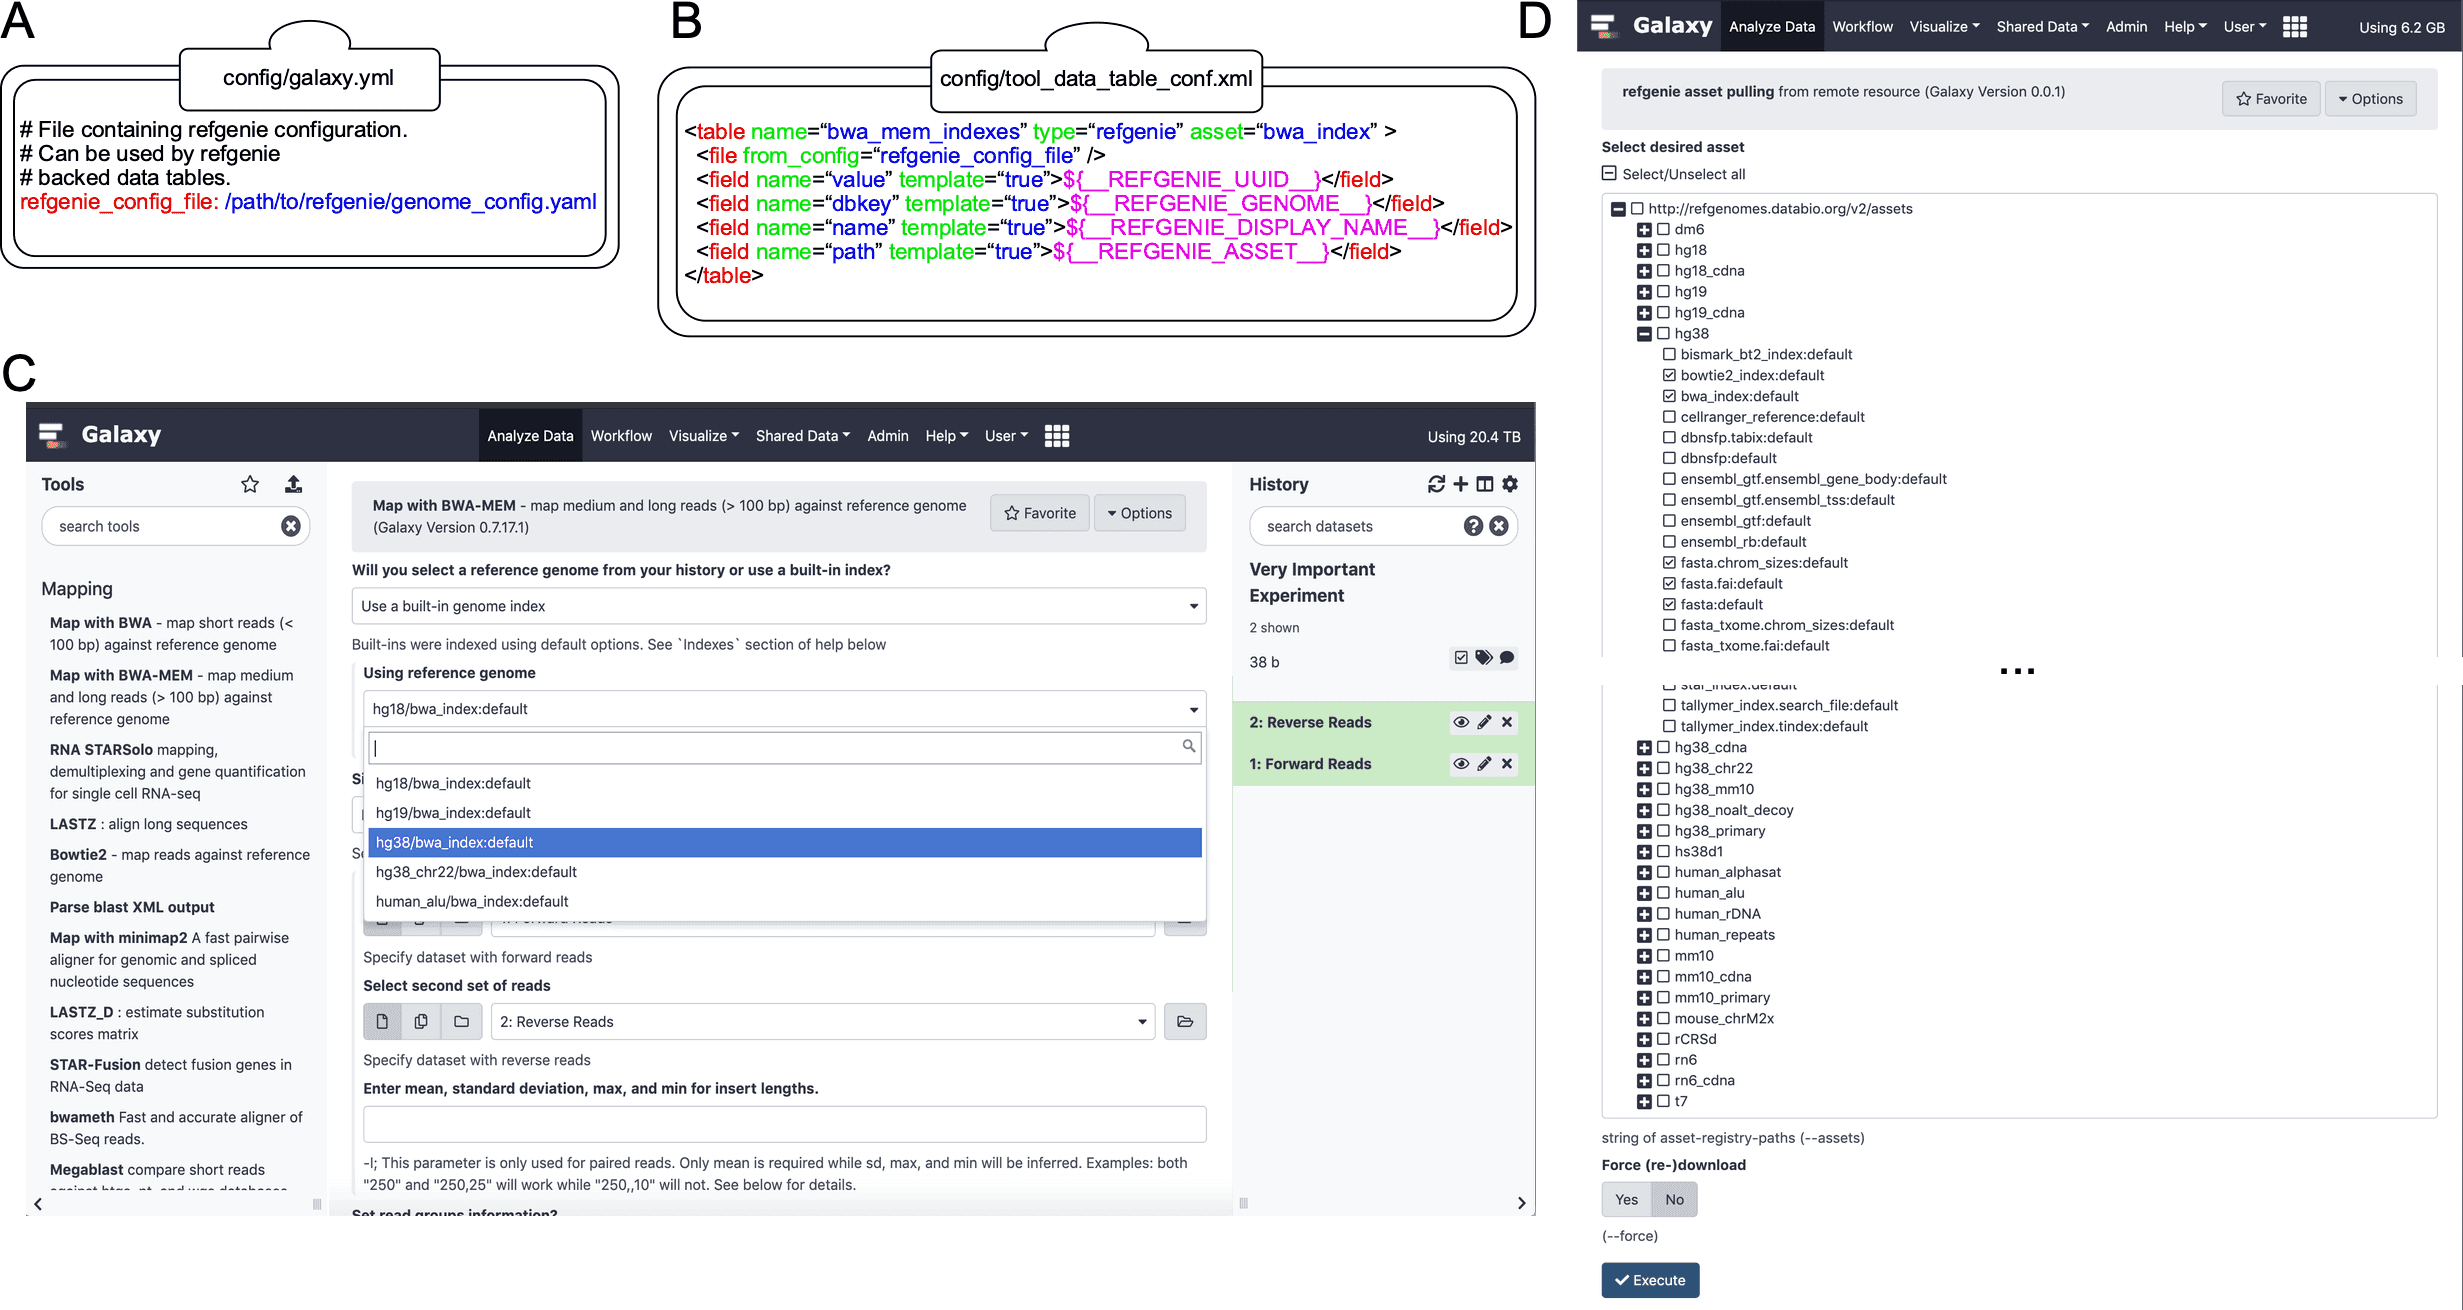The image size is (2463, 1310).
Task: Browse datasets for Reverse Reads input
Action: tap(1185, 1022)
